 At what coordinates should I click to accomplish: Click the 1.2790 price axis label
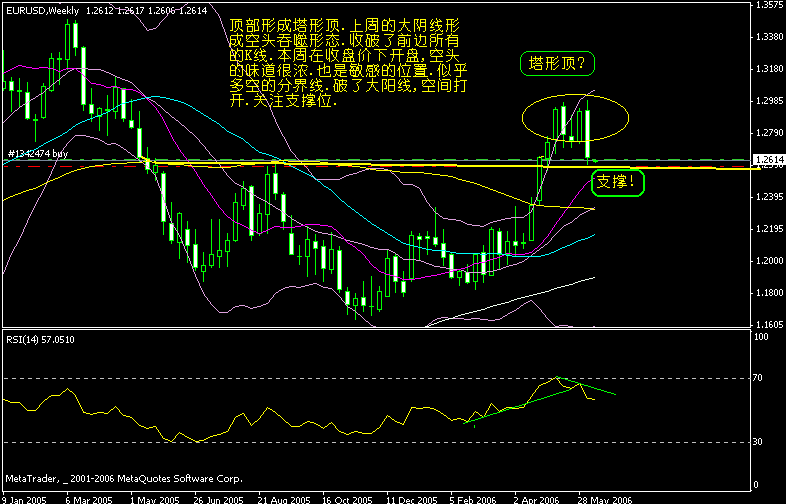click(769, 133)
